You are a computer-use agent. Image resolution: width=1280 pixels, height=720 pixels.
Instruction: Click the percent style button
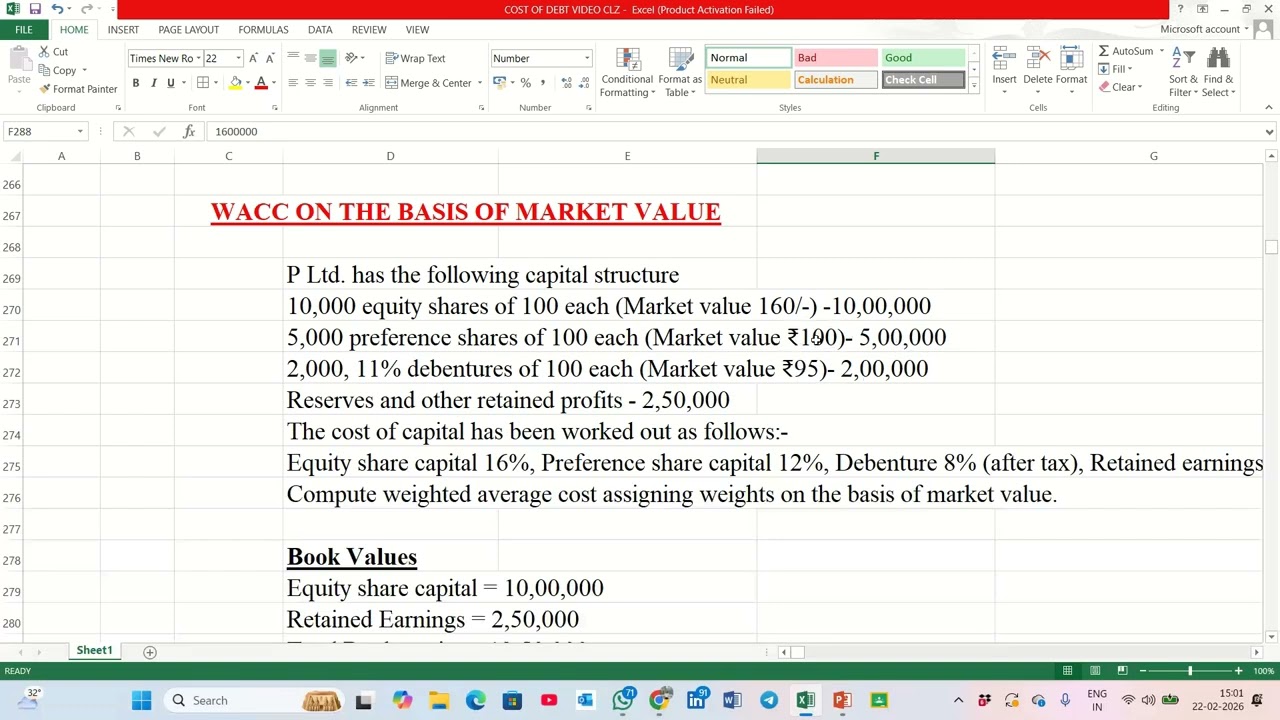(x=525, y=83)
